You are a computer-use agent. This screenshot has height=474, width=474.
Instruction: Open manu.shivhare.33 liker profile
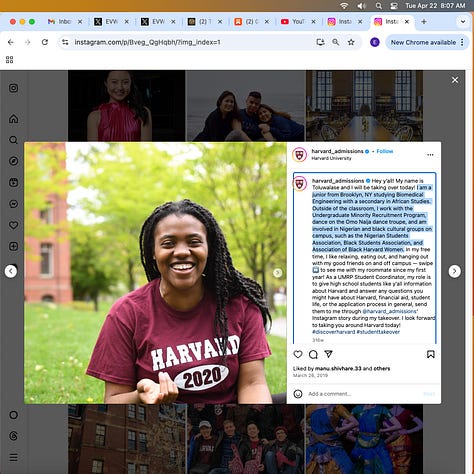click(338, 369)
